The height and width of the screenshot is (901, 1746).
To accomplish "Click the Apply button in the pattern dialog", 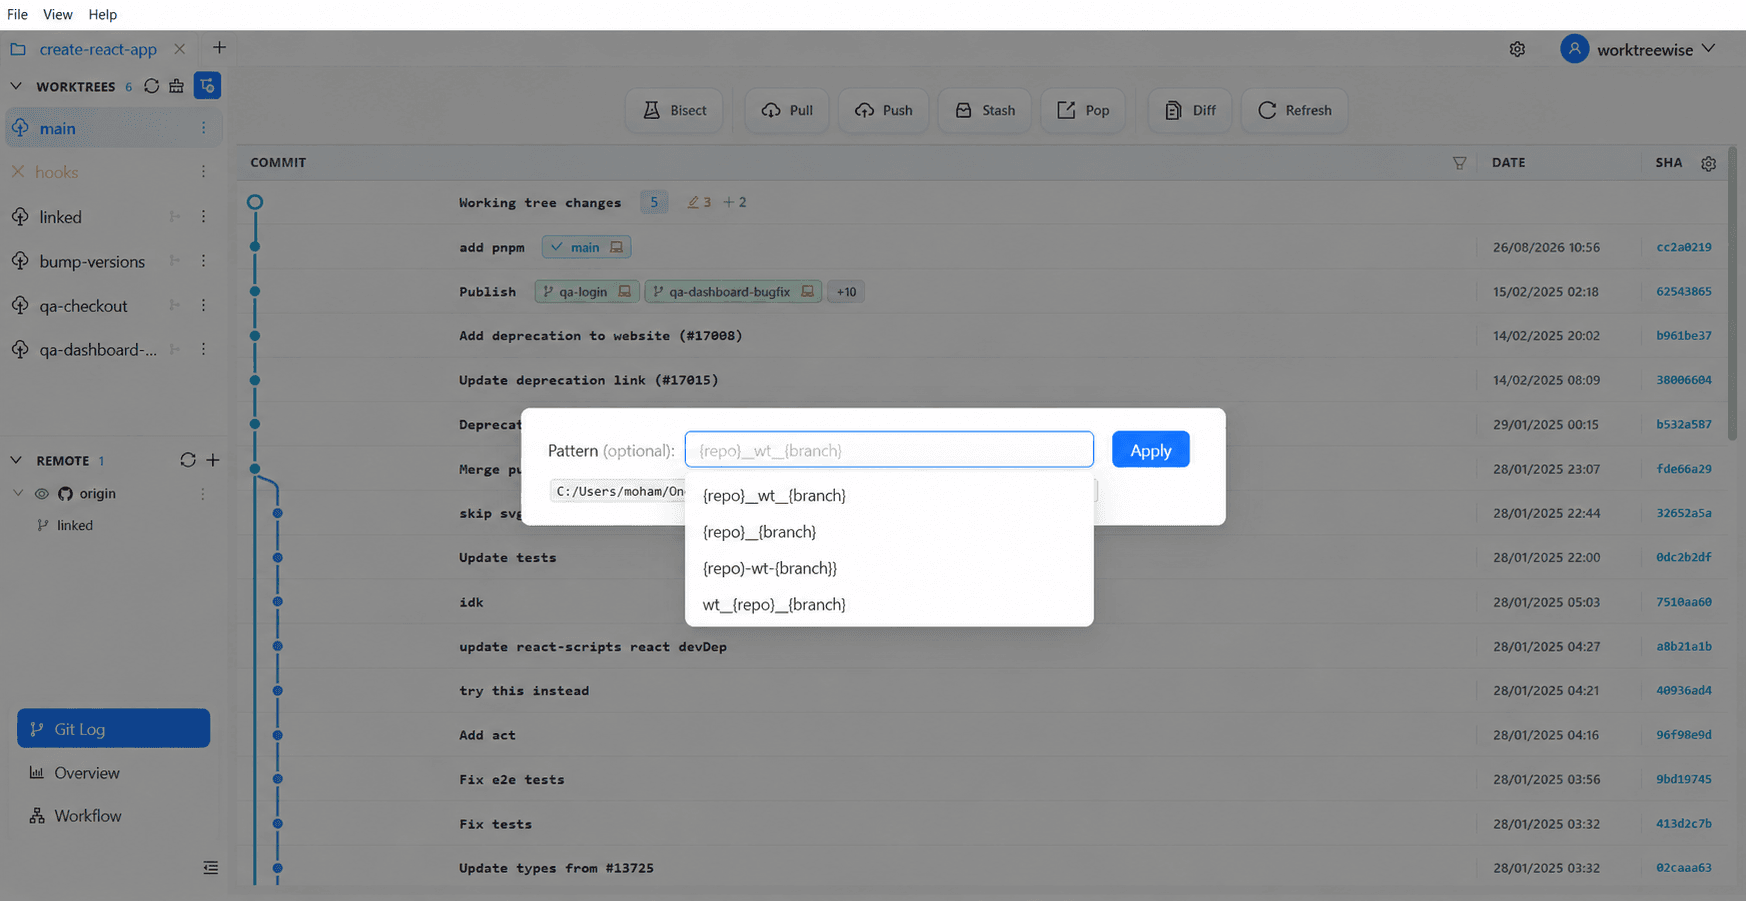I will [1150, 450].
